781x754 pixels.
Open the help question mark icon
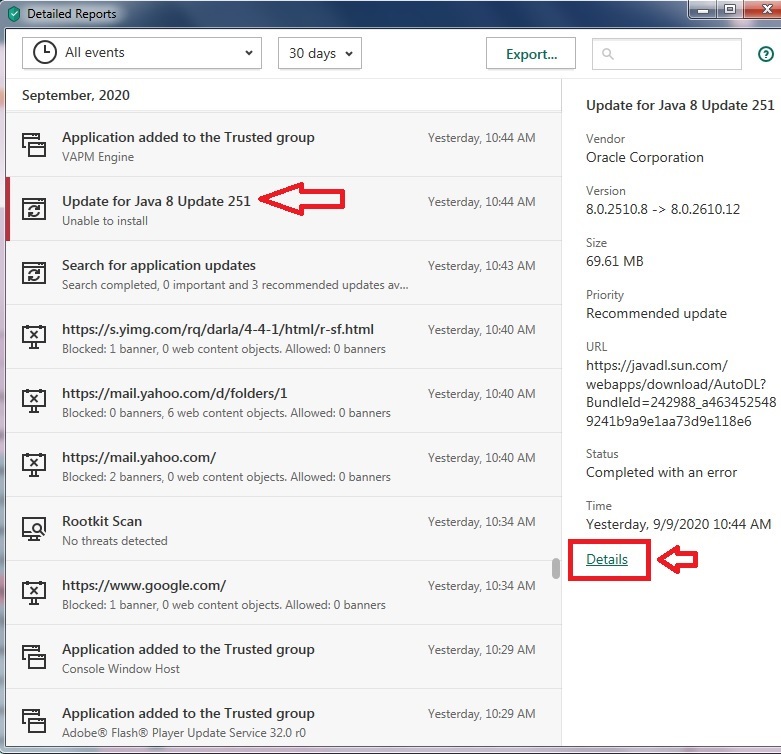coord(766,54)
